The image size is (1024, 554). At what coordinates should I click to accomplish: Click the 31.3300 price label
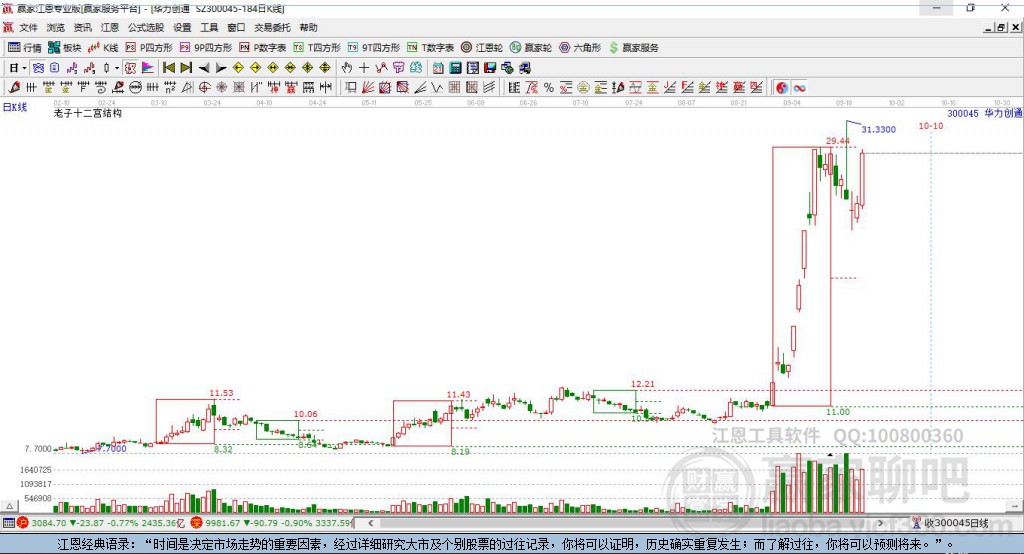click(878, 129)
